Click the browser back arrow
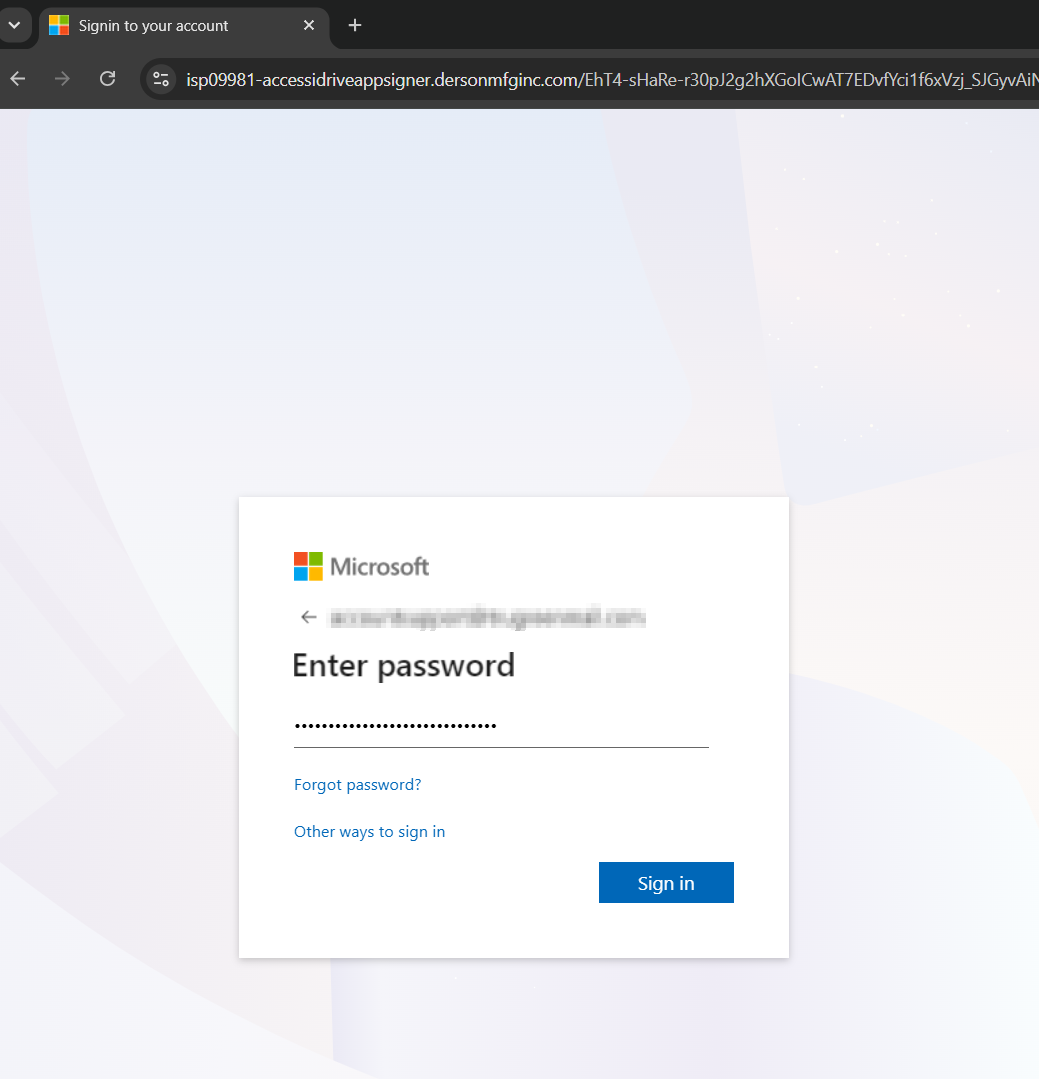Image resolution: width=1039 pixels, height=1079 pixels. 18,79
